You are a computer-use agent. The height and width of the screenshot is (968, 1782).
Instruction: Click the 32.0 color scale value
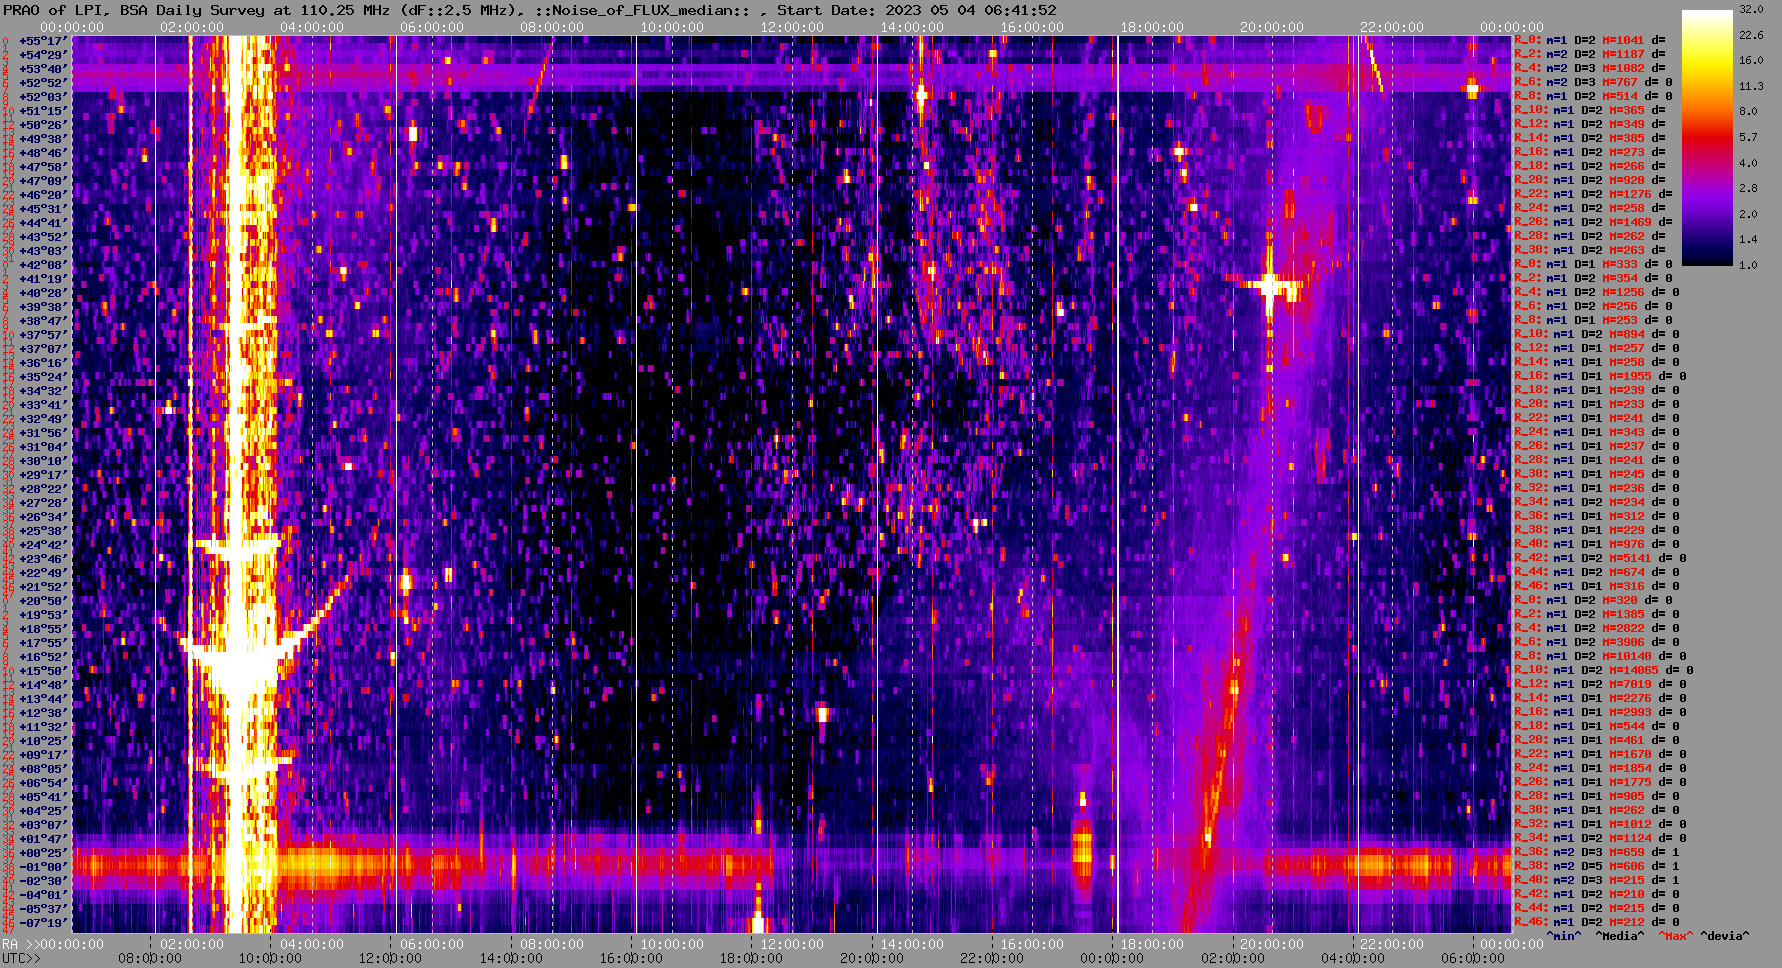(x=1751, y=9)
